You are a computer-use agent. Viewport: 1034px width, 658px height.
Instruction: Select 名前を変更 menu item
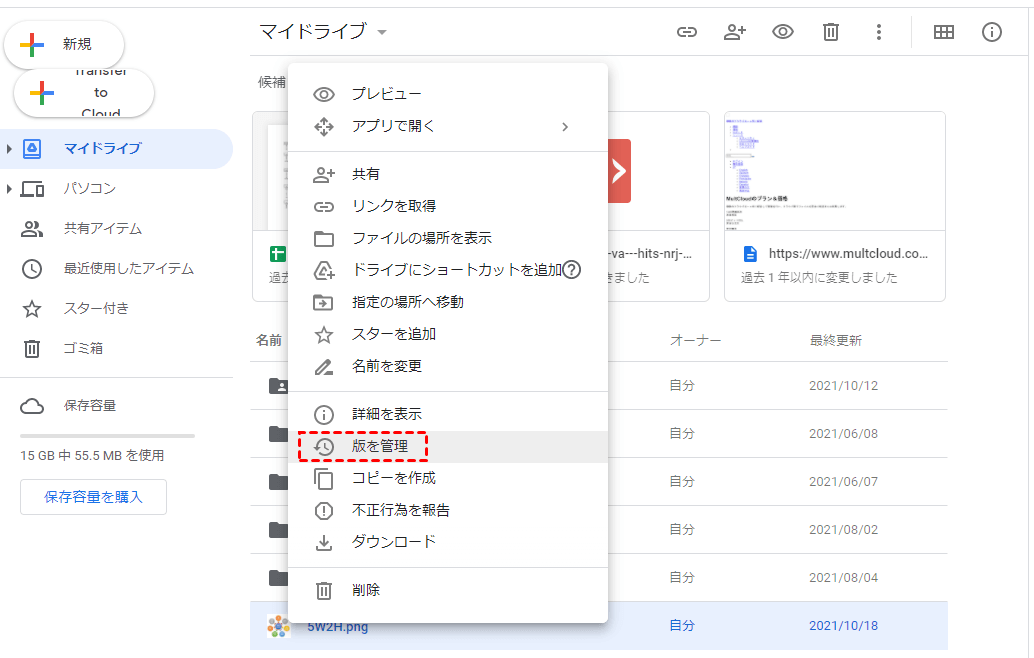point(448,367)
